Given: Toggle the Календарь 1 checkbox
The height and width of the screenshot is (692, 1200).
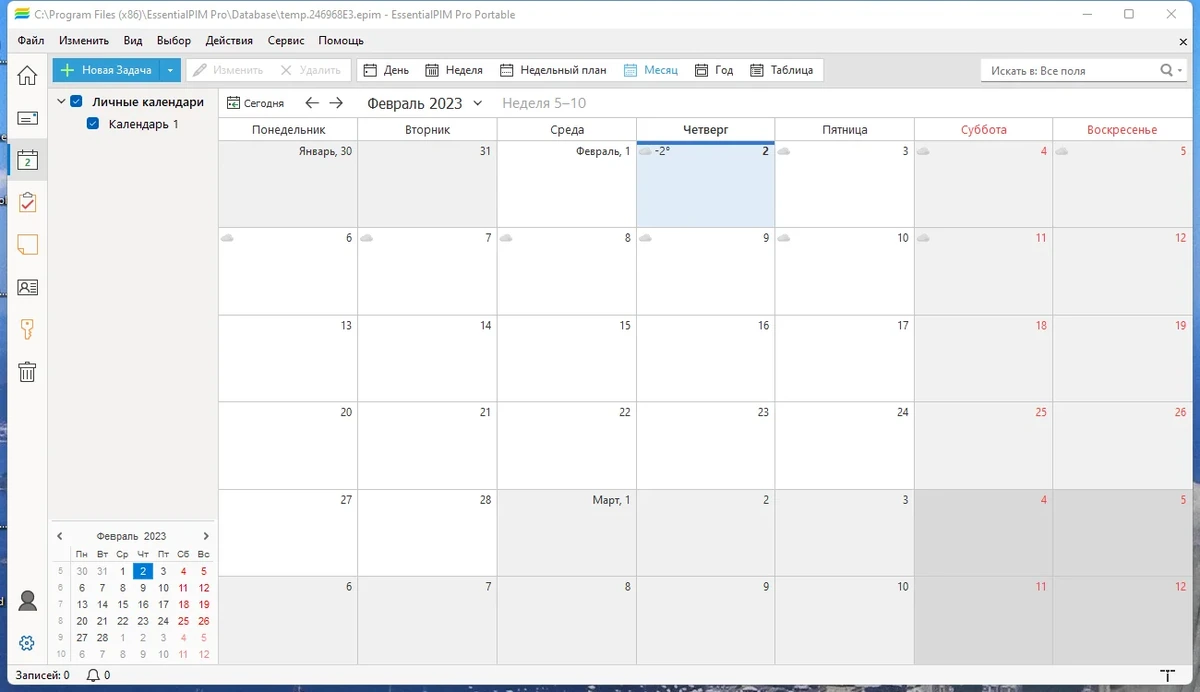Looking at the screenshot, I should tap(93, 124).
